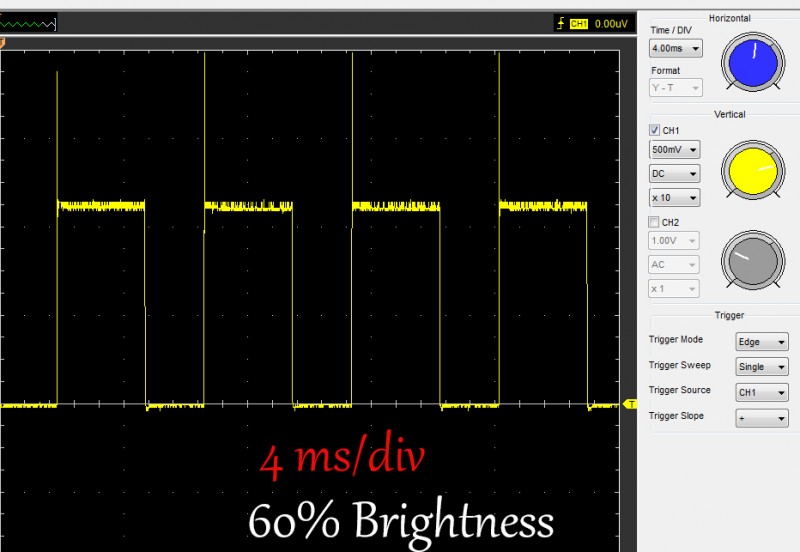The height and width of the screenshot is (552, 800).
Task: Open CH1 probe dropdown showing x 10
Action: pos(674,197)
